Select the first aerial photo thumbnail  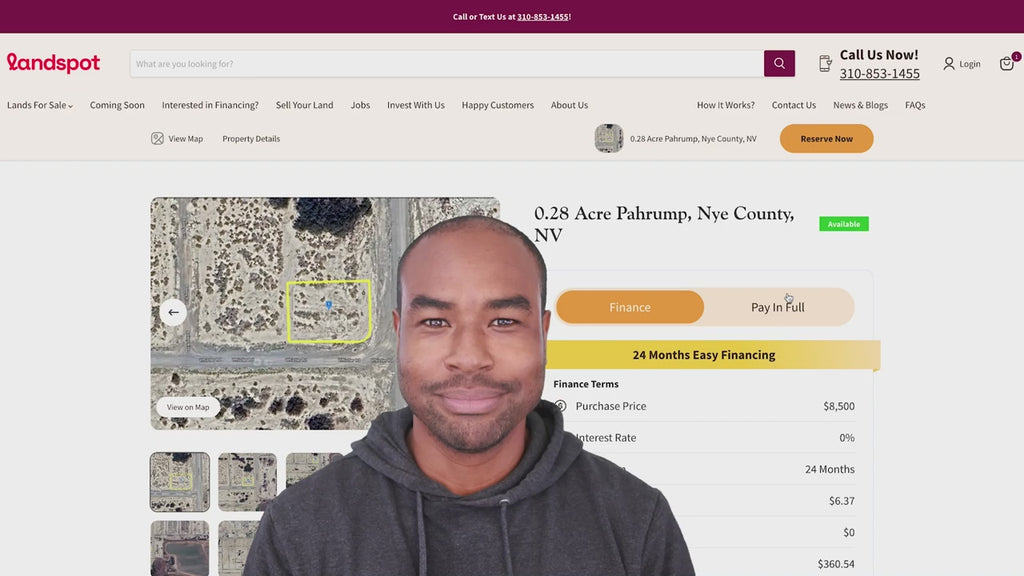180,482
